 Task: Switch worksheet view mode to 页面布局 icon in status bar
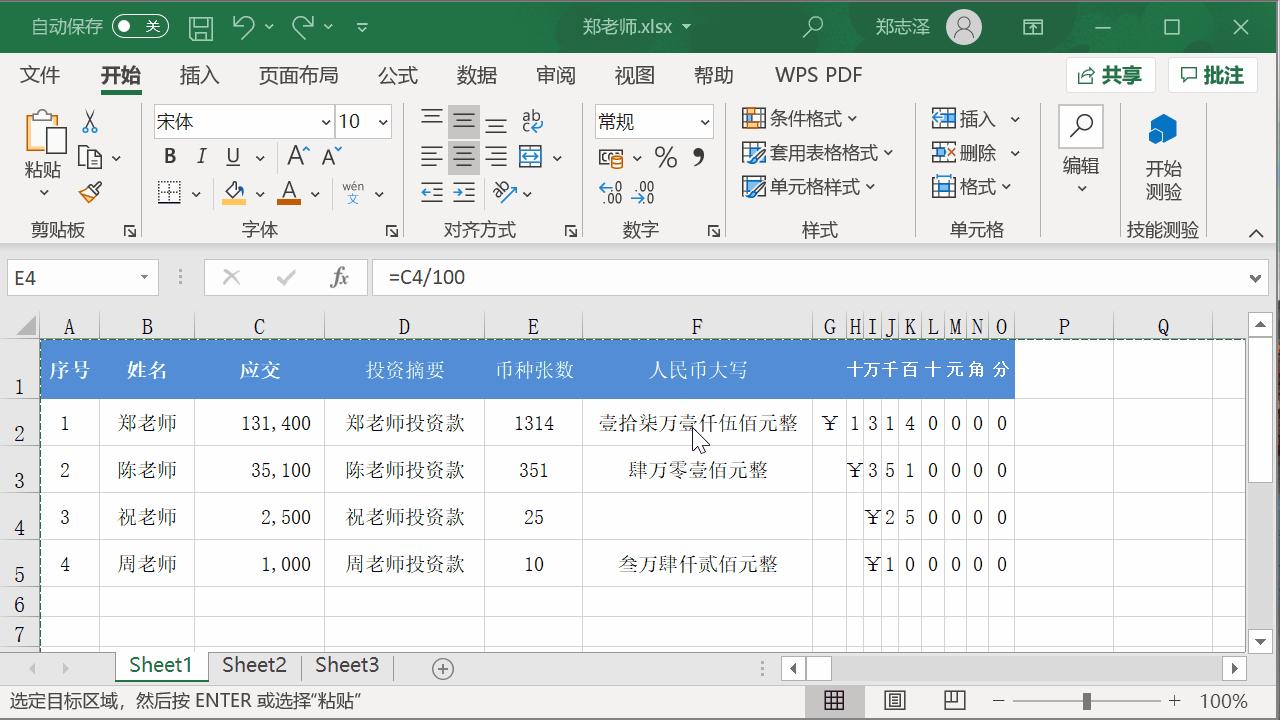tap(895, 701)
